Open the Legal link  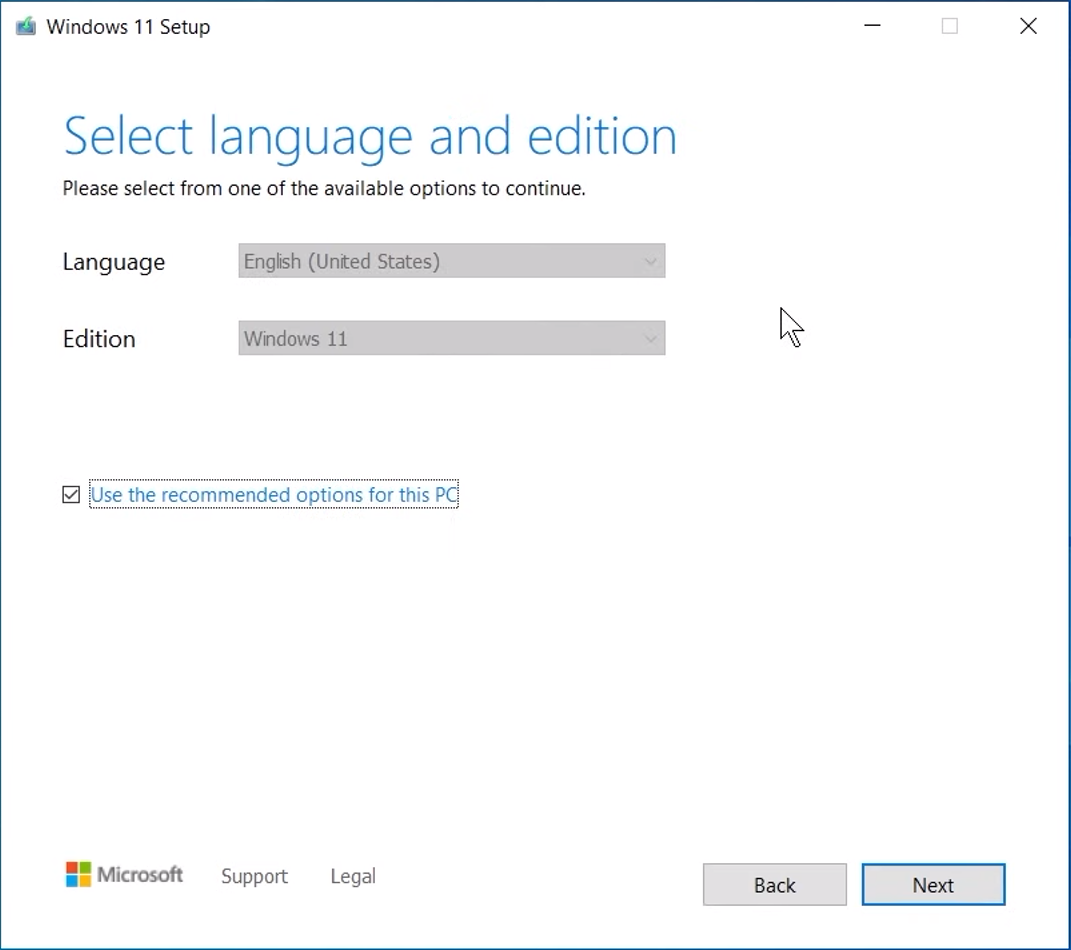pyautogui.click(x=353, y=877)
